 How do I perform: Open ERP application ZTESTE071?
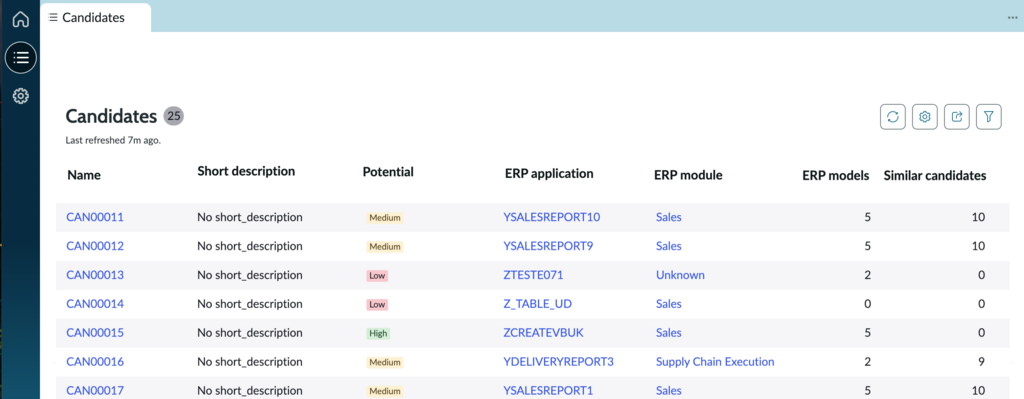coord(533,275)
